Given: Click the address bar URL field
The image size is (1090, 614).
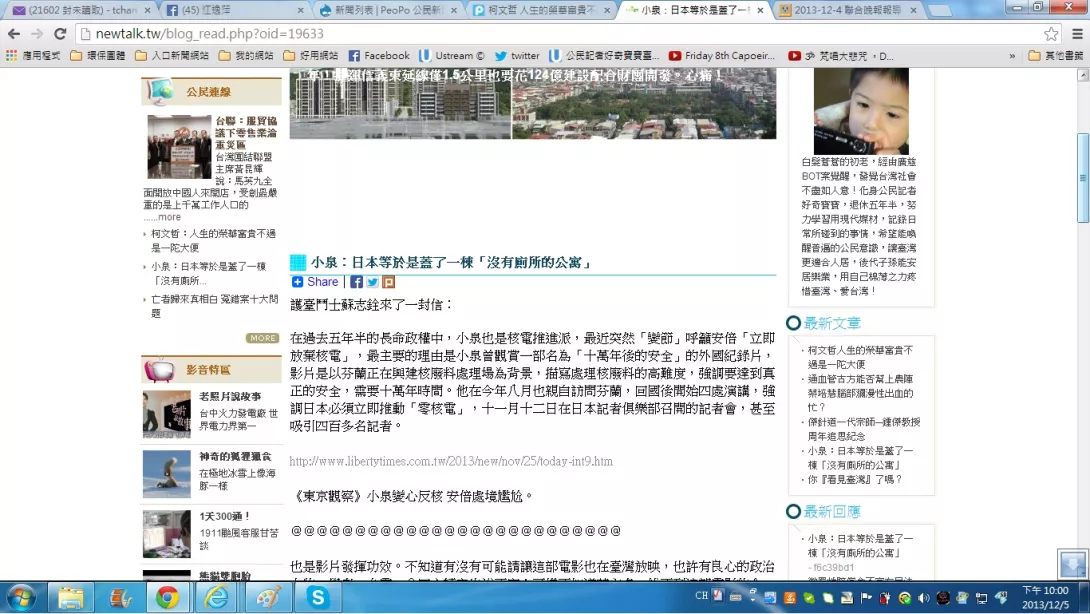Looking at the screenshot, I should (556, 33).
